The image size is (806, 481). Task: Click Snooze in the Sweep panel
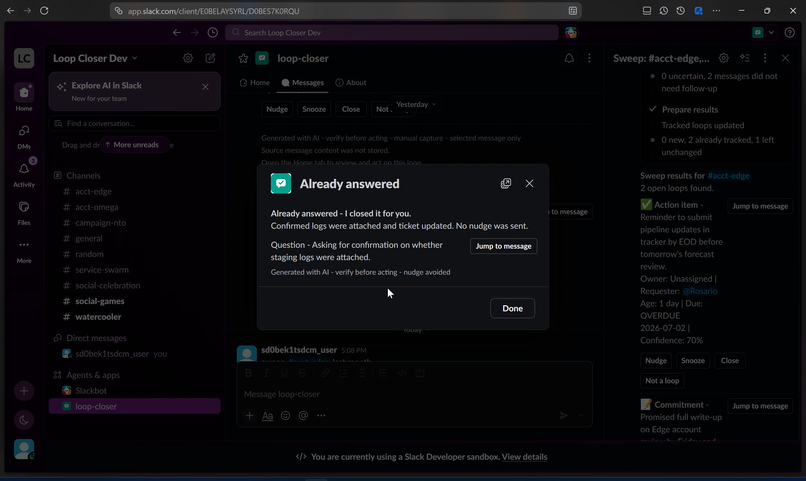pyautogui.click(x=692, y=360)
